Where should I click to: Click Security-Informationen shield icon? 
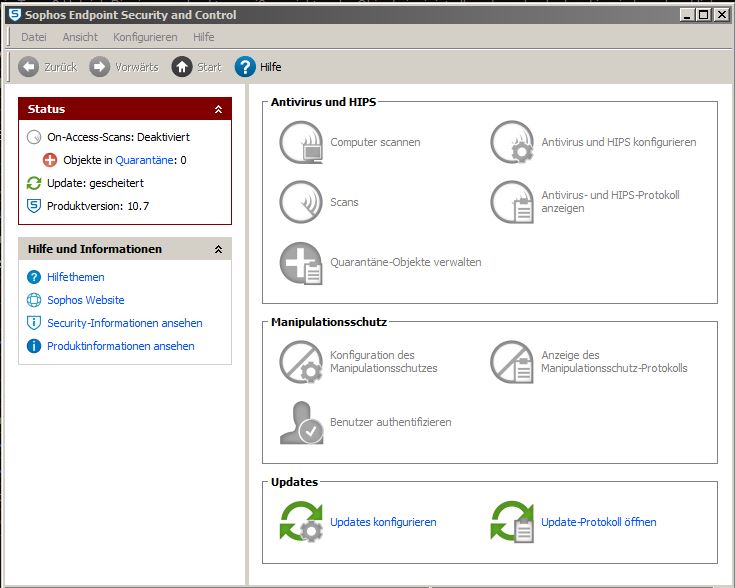point(34,323)
